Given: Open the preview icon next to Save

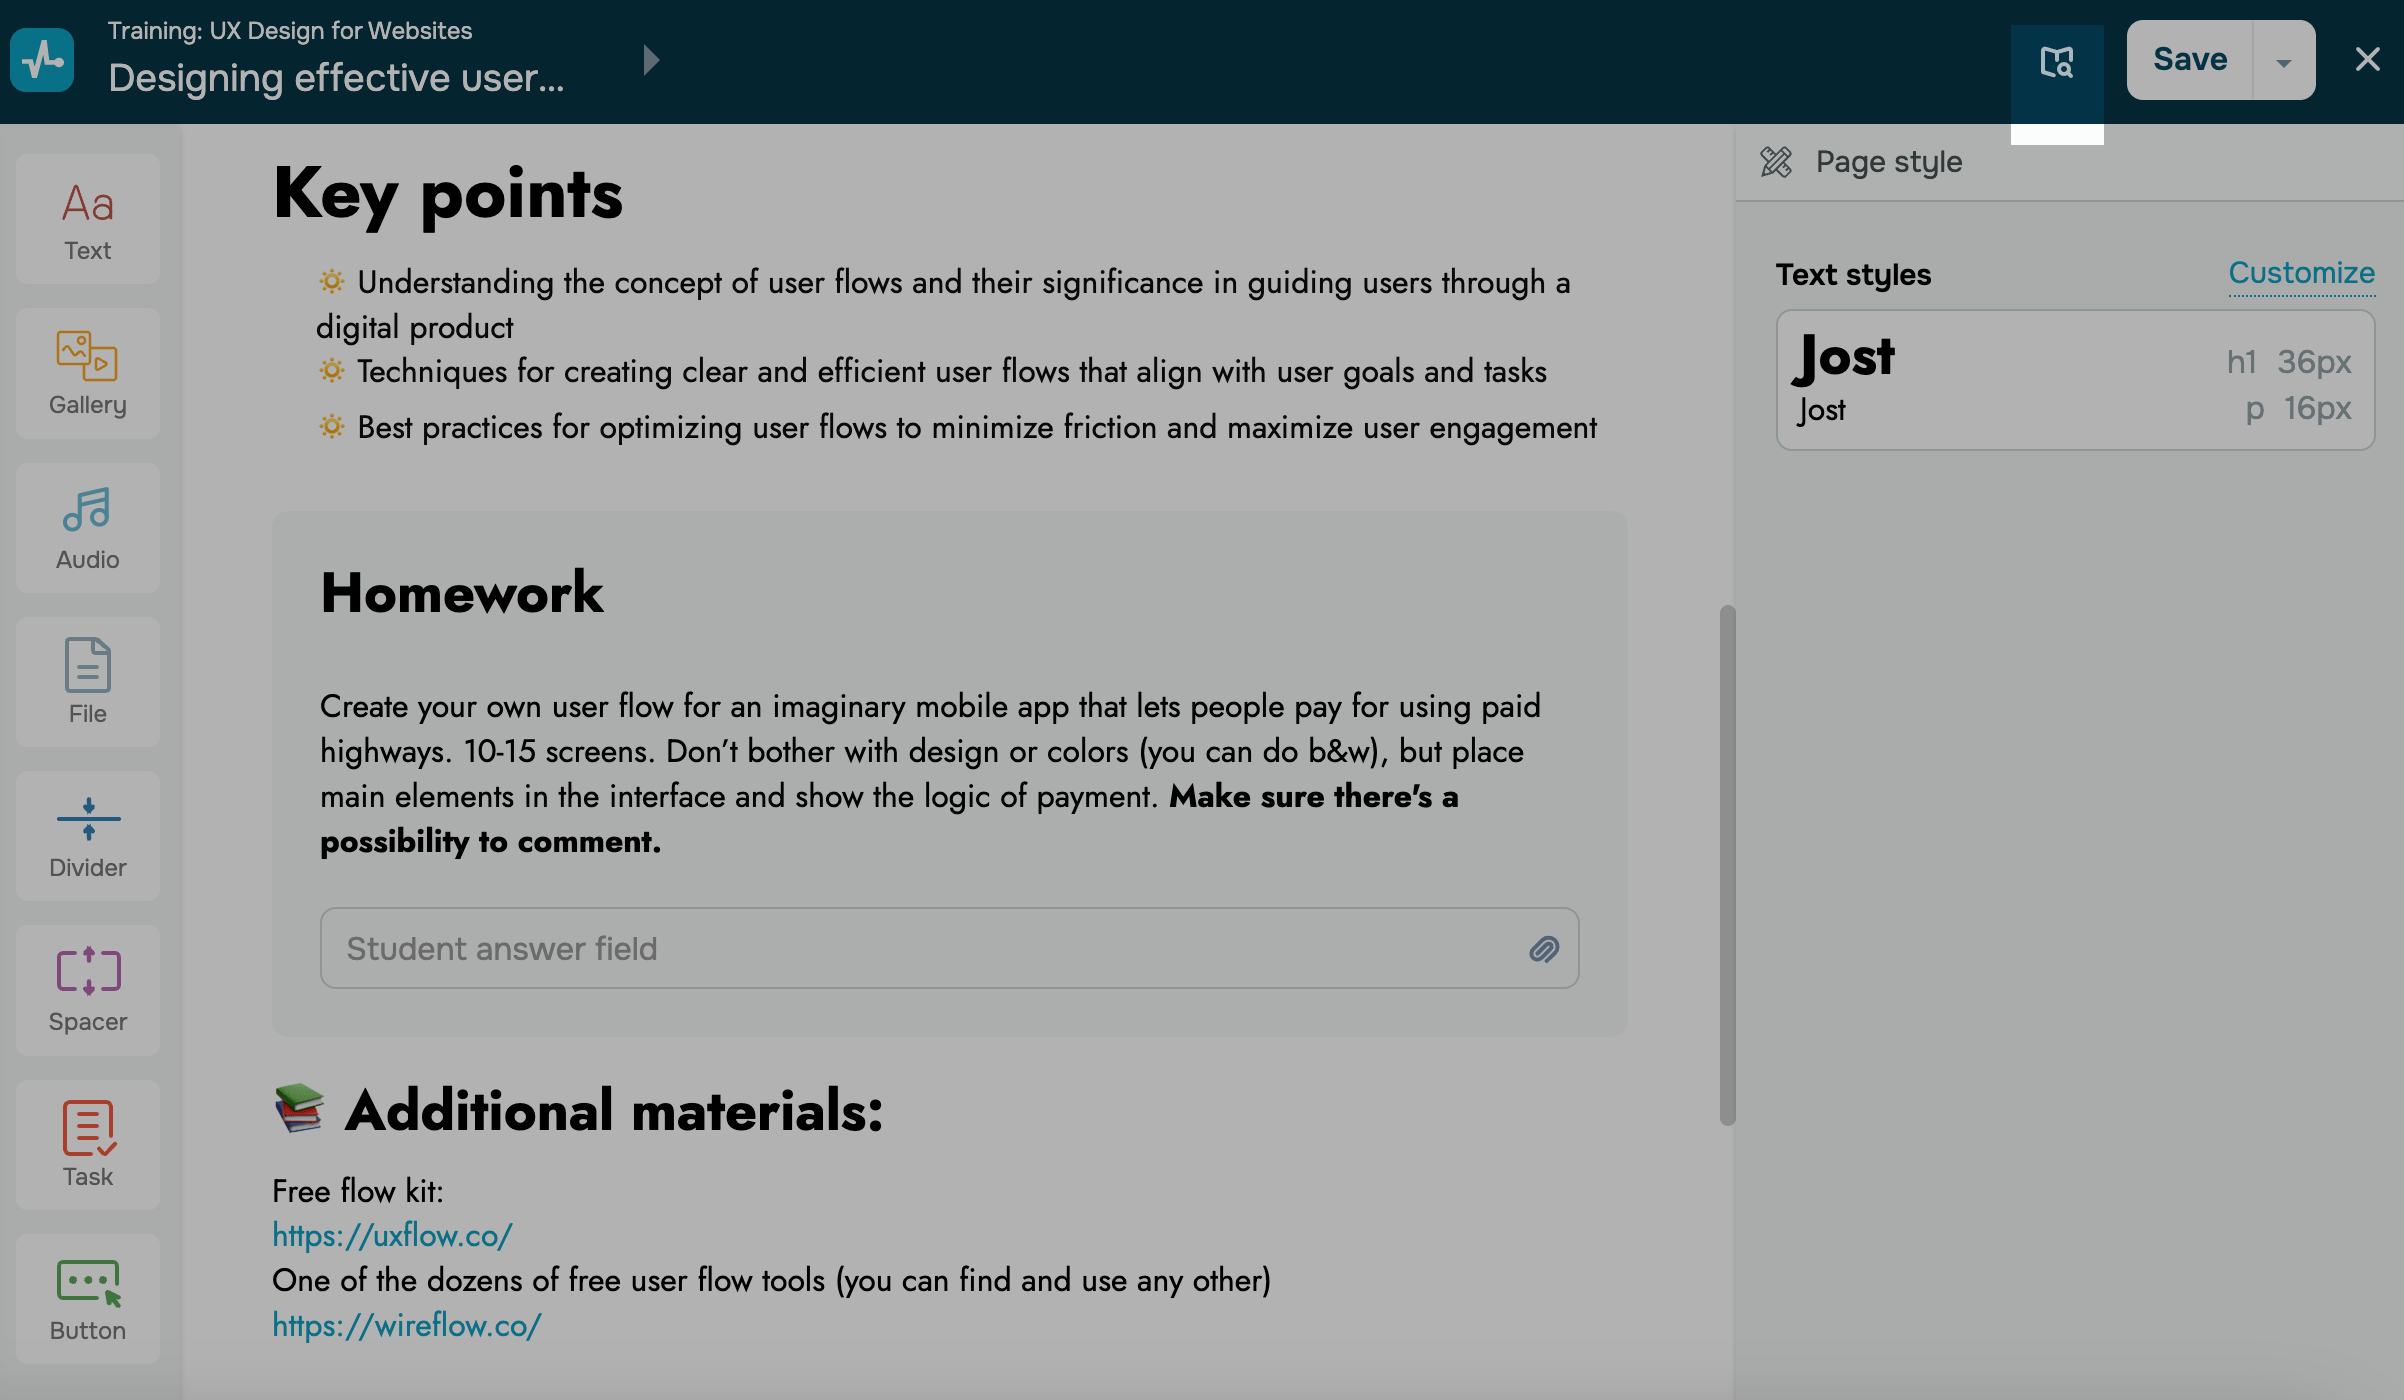Looking at the screenshot, I should [2056, 62].
